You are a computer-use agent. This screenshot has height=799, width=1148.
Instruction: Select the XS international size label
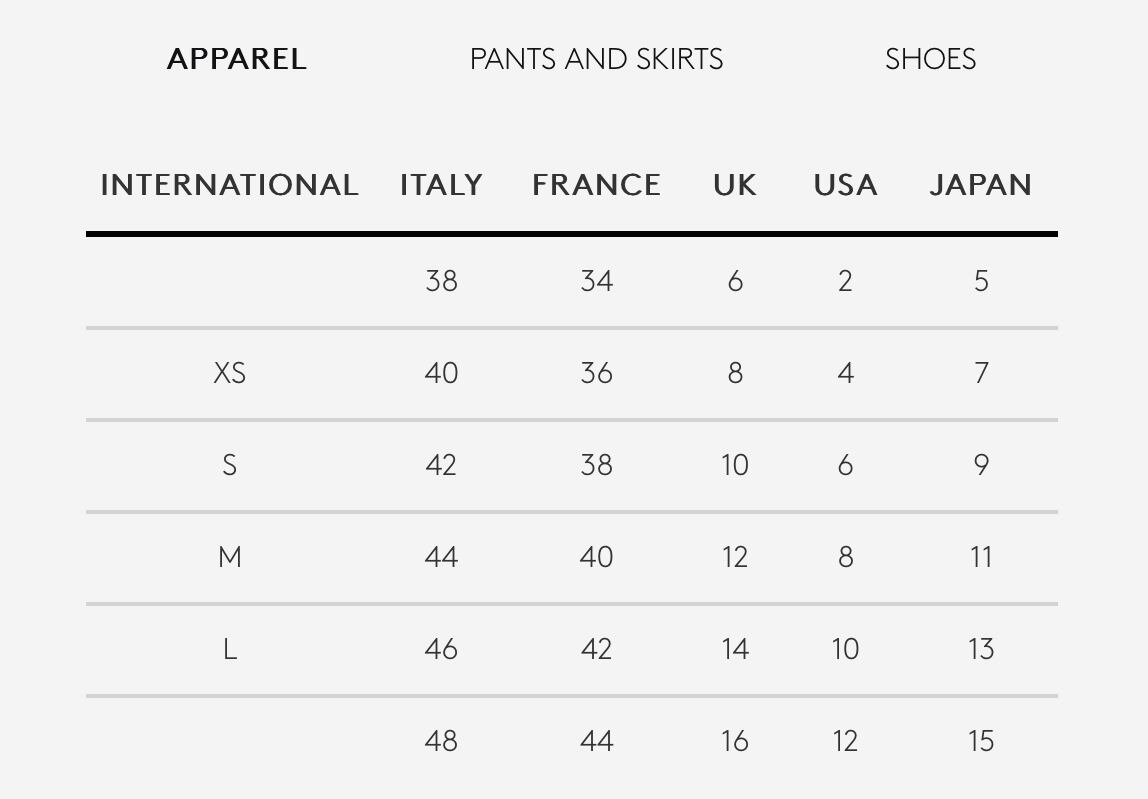229,373
